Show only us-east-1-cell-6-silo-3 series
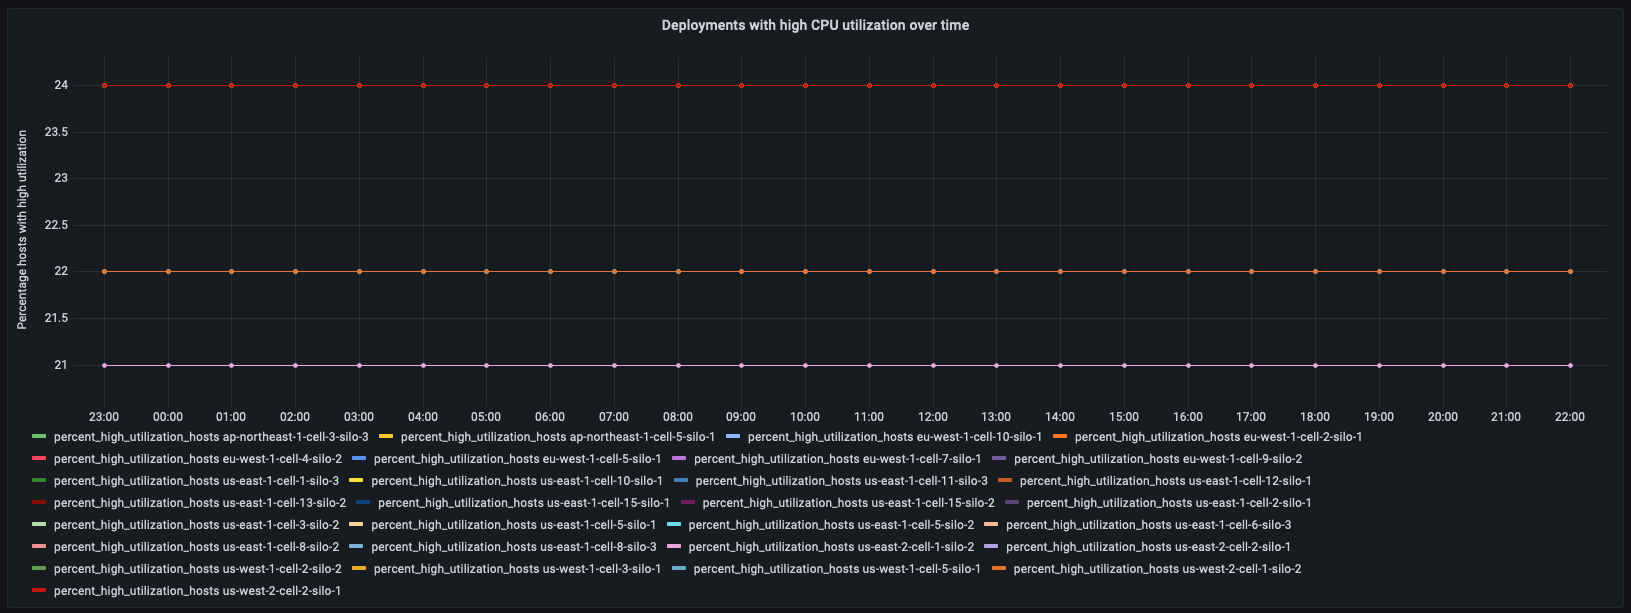 point(1148,525)
